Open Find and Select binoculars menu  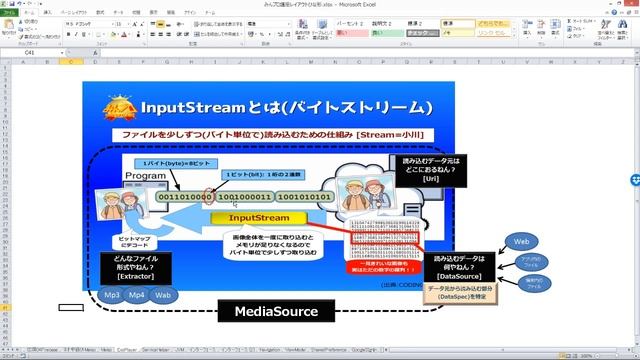pyautogui.click(x=622, y=29)
